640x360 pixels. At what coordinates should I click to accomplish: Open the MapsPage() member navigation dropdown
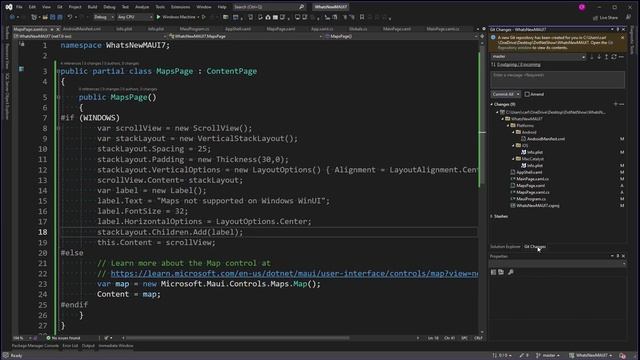coord(401,36)
